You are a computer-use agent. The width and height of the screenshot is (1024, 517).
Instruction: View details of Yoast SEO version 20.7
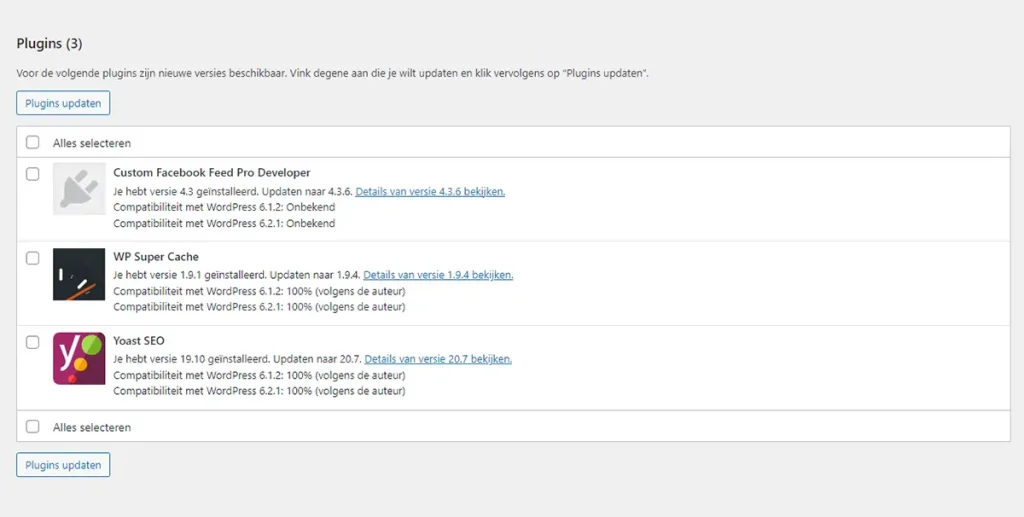(438, 359)
